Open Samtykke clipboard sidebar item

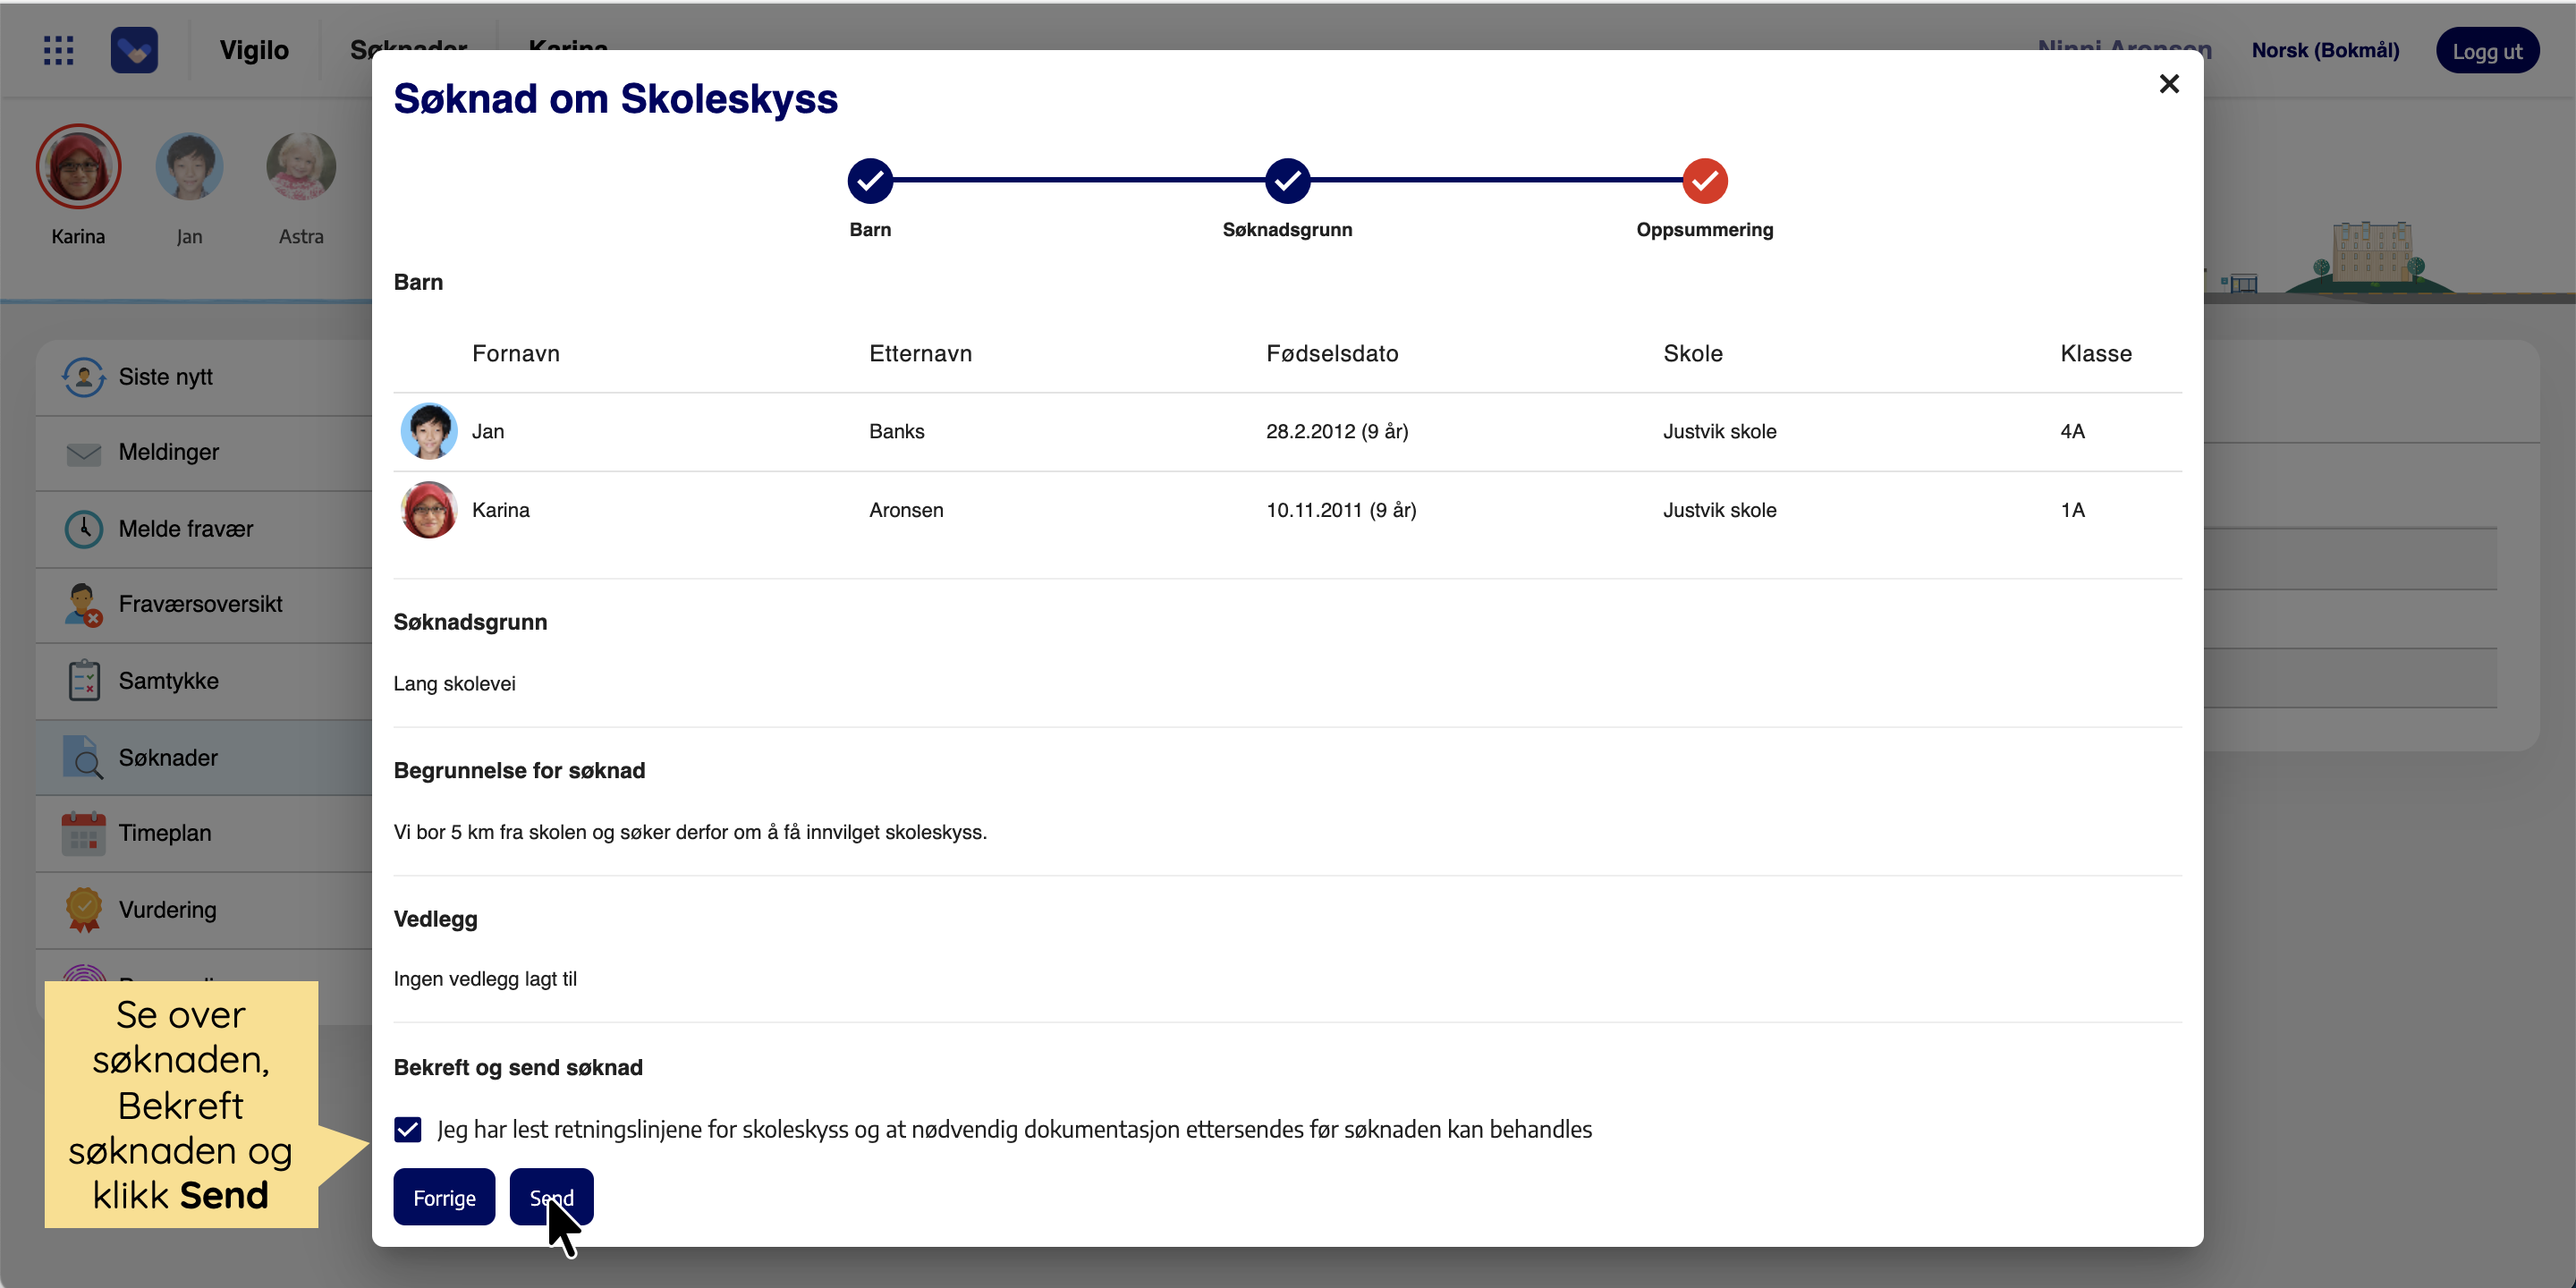[x=168, y=681]
